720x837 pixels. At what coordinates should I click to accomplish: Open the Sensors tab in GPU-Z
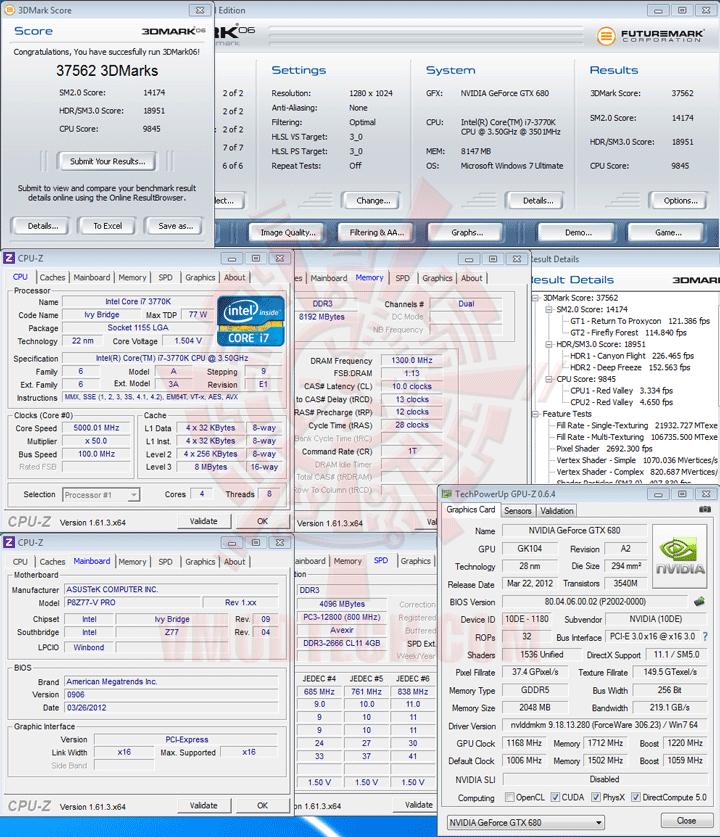point(518,511)
